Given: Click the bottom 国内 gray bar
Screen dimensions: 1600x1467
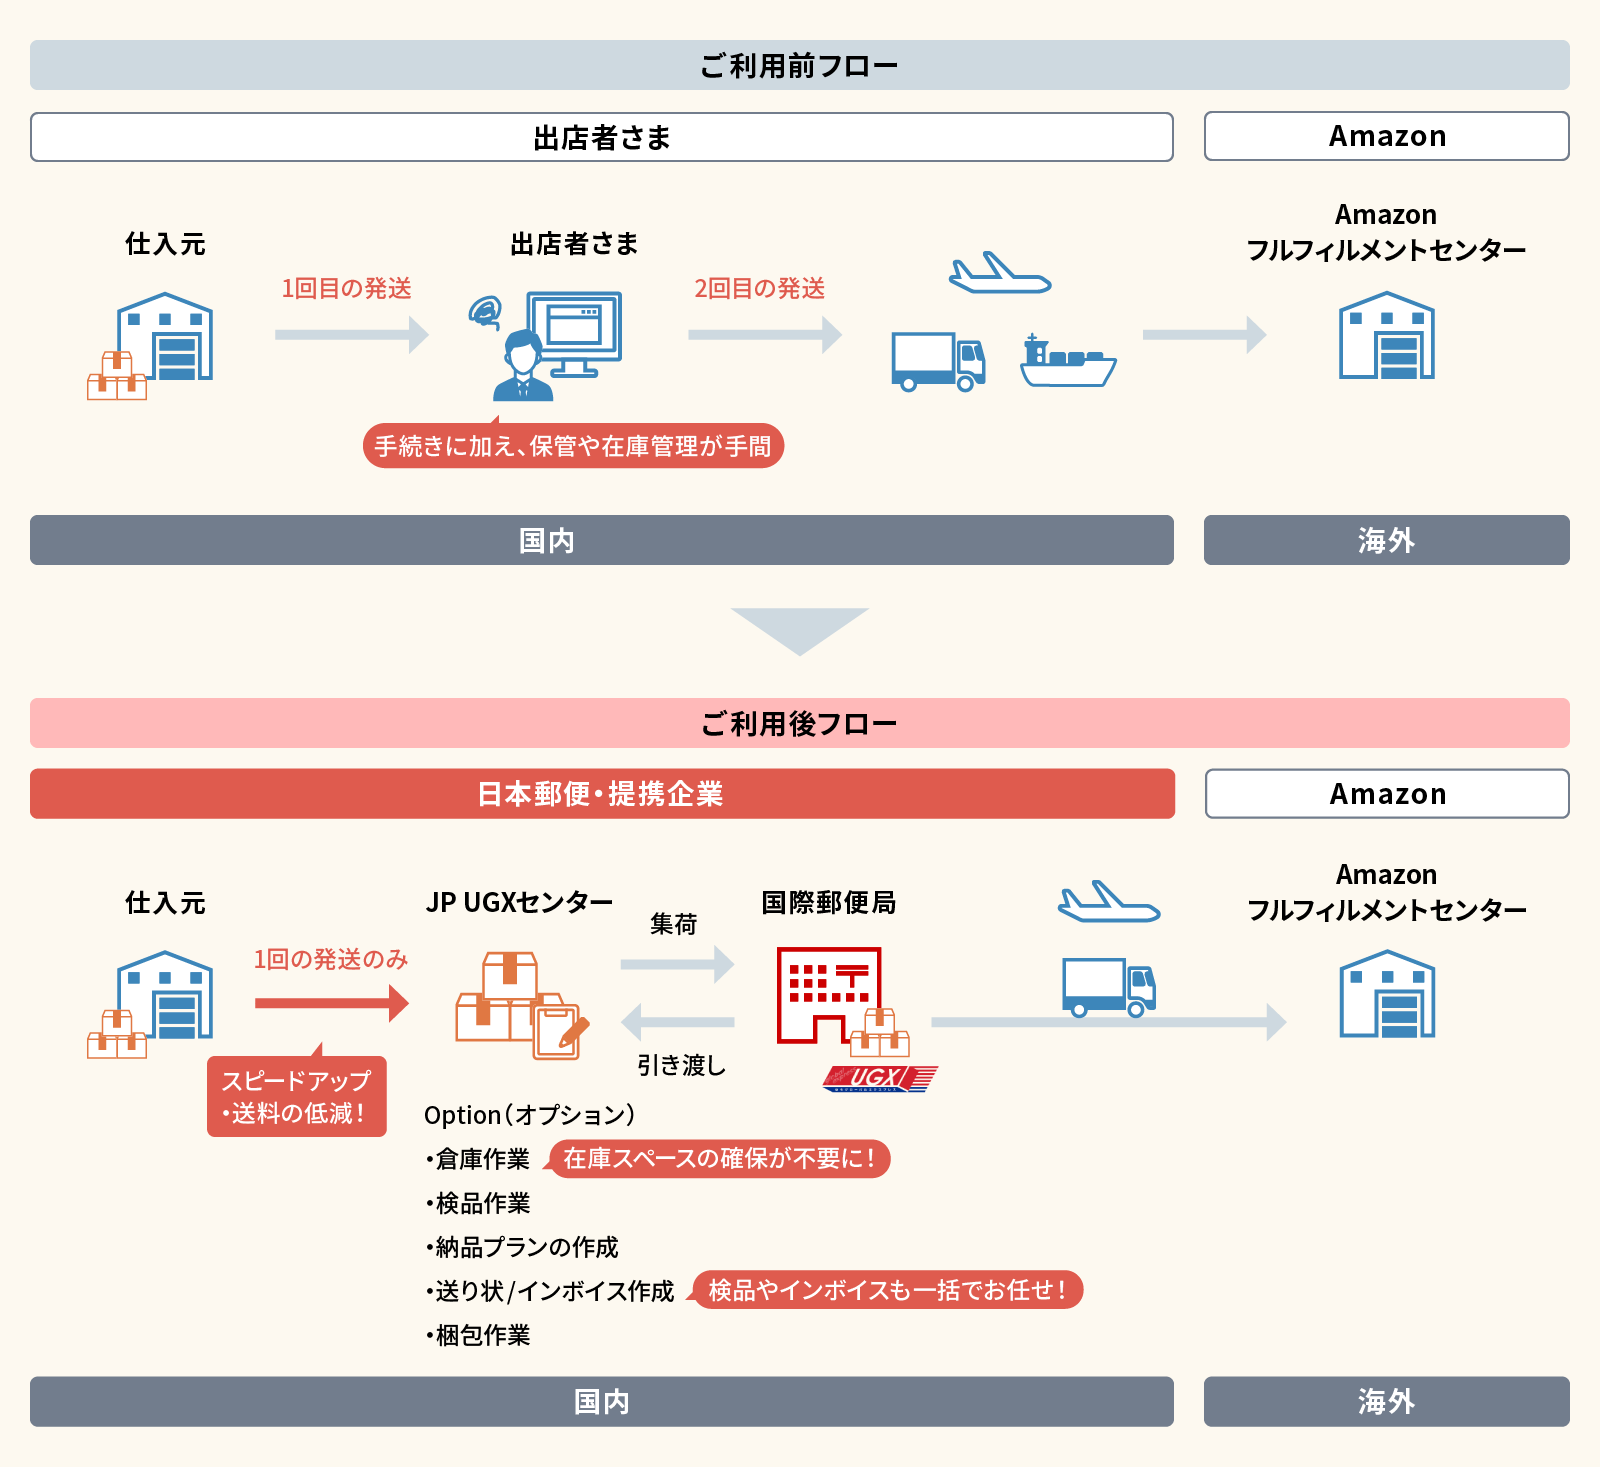Looking at the screenshot, I should 602,1401.
